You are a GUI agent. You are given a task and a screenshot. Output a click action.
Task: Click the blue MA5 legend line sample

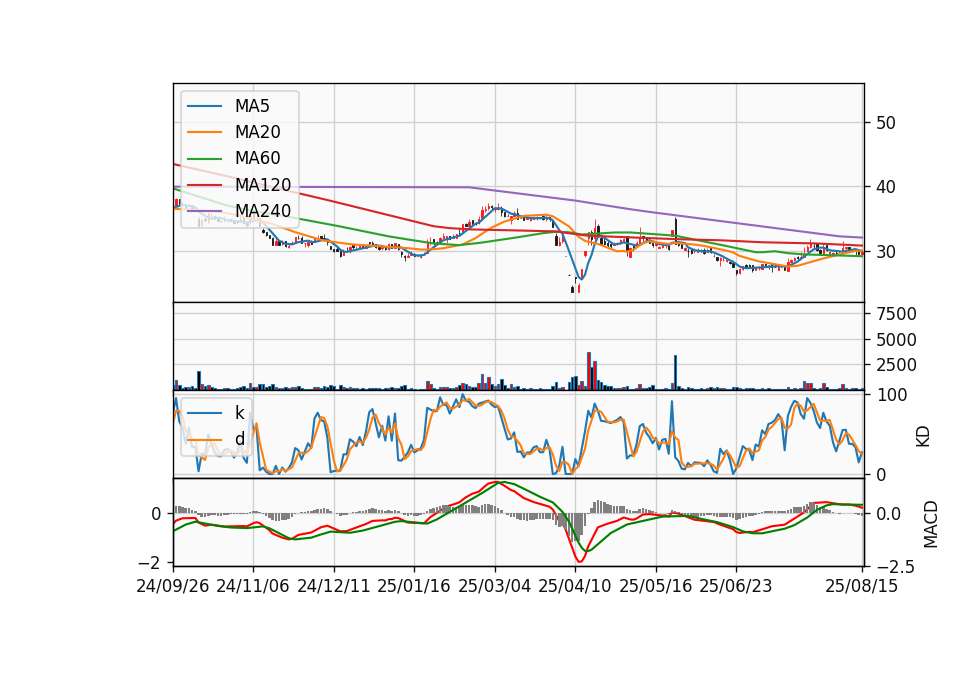point(204,106)
